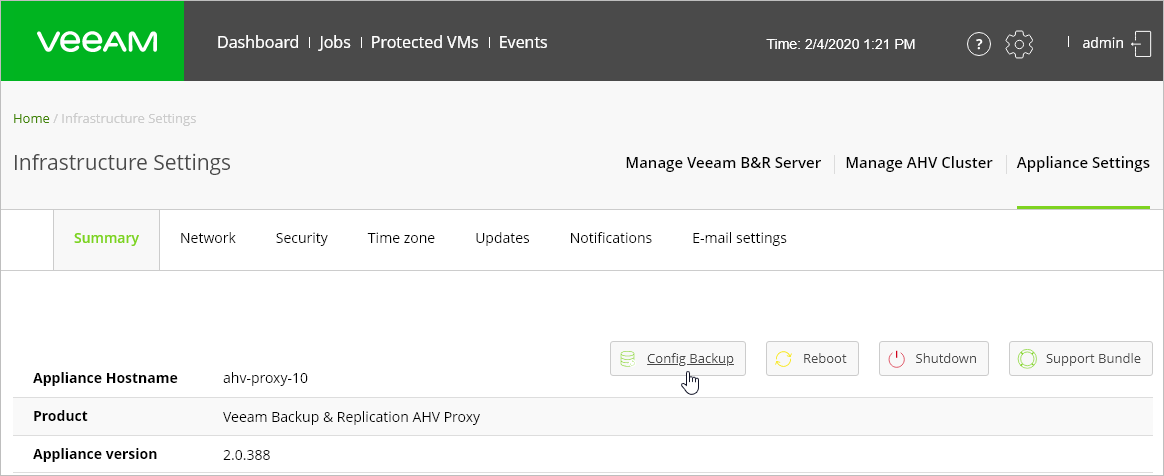Open Manage Veeam B&R Server
This screenshot has height=476, width=1164.
(x=723, y=163)
